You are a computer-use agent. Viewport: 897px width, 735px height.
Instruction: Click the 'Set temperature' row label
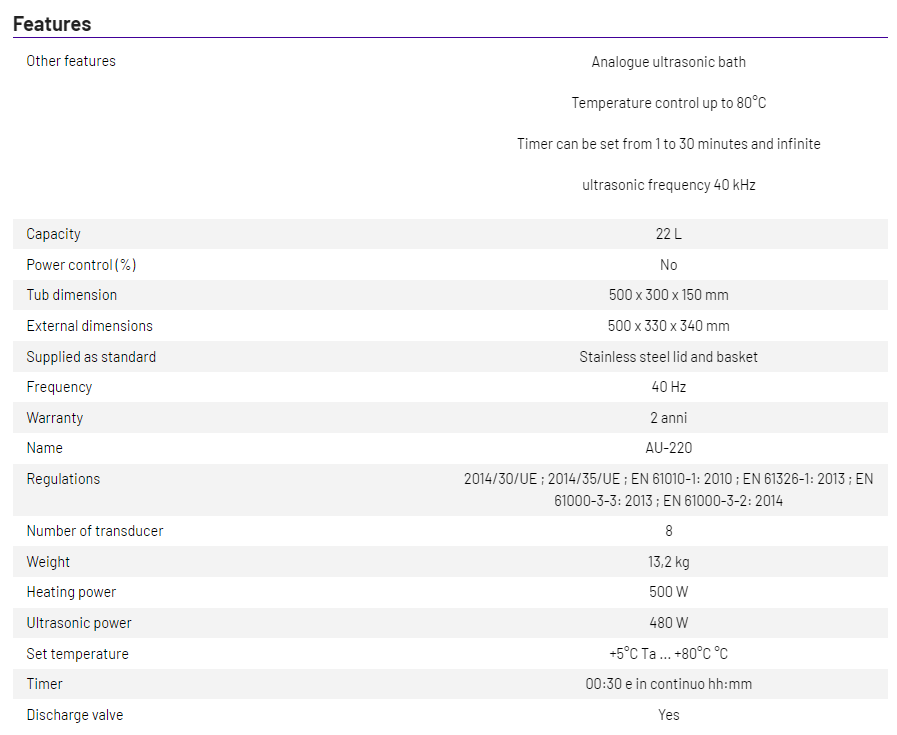(x=77, y=654)
